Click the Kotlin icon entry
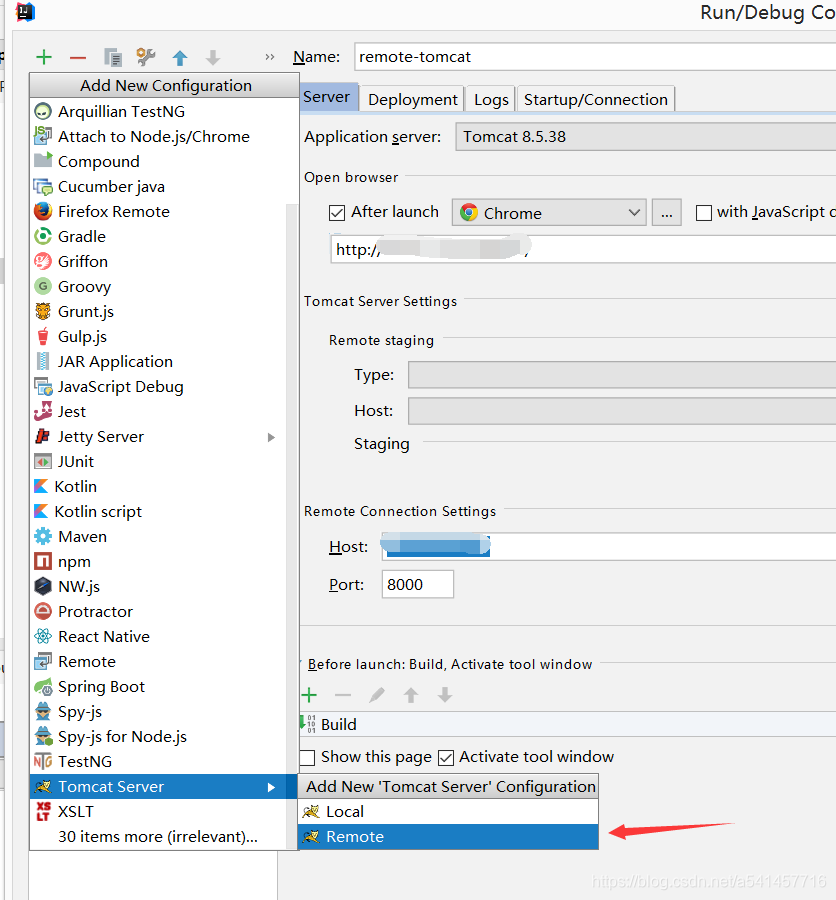This screenshot has height=900, width=836. 41,487
